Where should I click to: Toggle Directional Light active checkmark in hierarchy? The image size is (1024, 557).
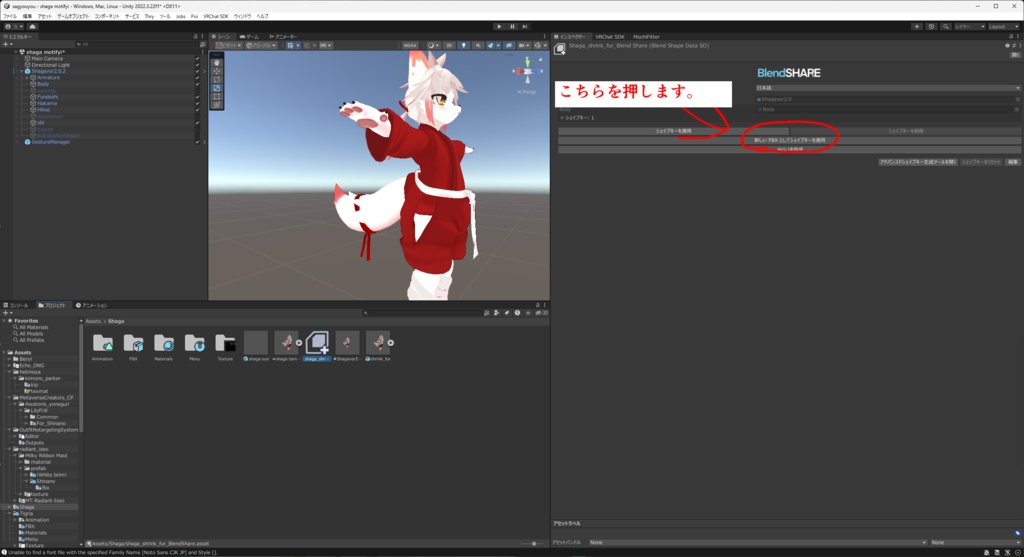coord(197,65)
